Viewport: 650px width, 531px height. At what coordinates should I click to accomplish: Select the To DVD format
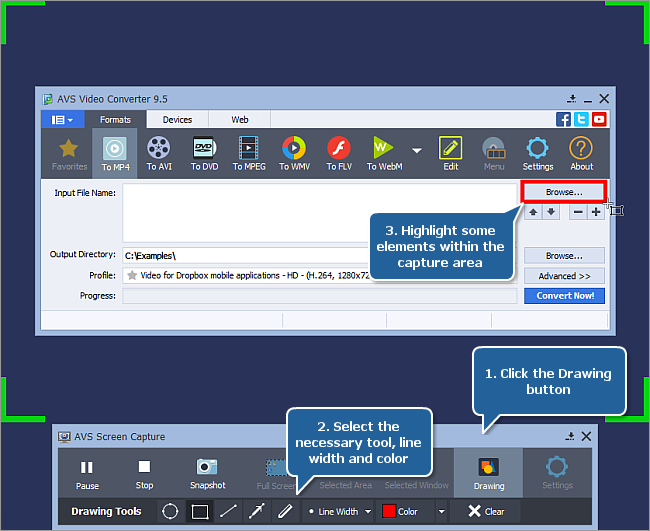(x=204, y=153)
